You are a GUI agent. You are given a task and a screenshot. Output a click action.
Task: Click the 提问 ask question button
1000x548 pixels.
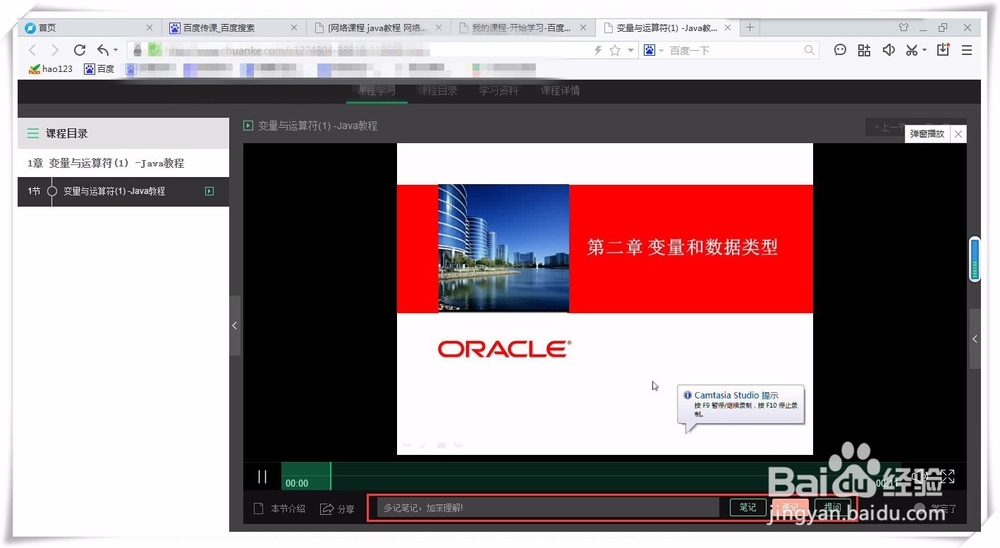point(832,507)
